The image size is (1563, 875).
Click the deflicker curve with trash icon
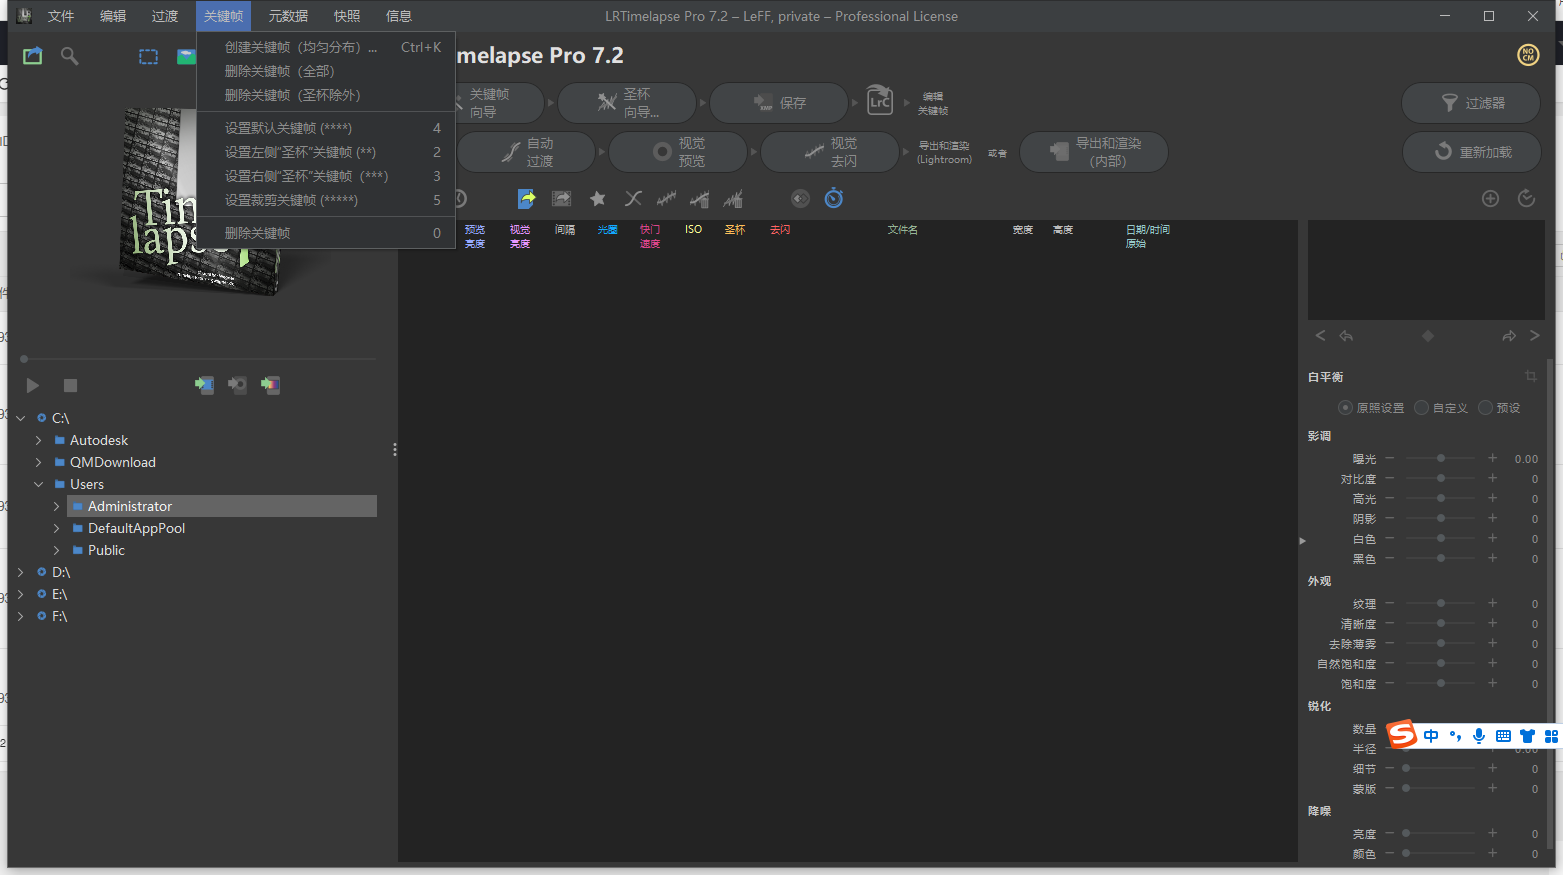click(x=700, y=199)
